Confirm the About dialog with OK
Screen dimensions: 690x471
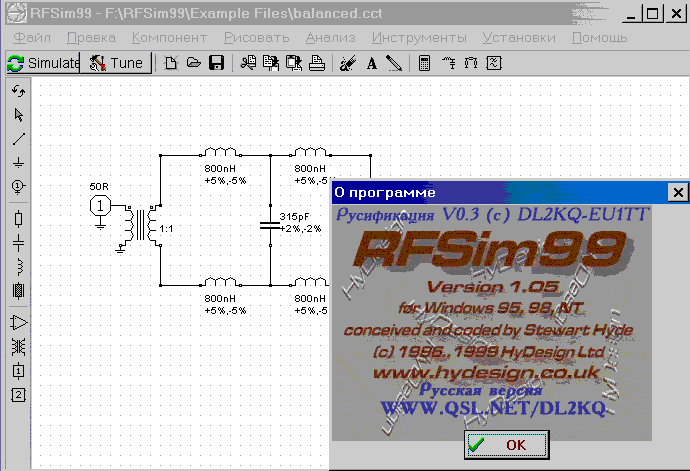(x=506, y=445)
